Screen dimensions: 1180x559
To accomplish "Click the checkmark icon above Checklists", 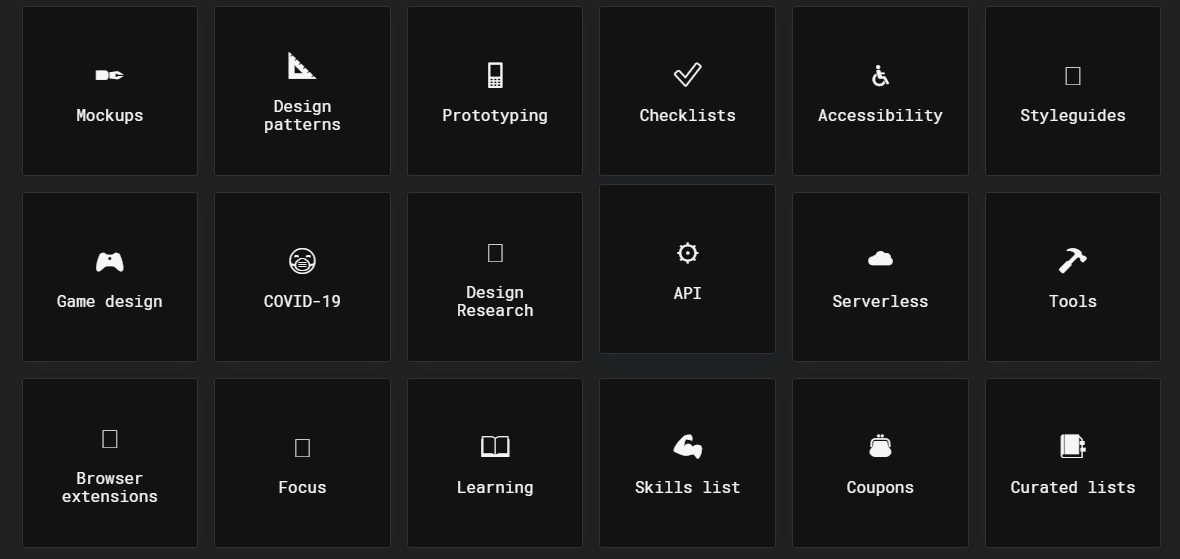I will click(x=687, y=75).
